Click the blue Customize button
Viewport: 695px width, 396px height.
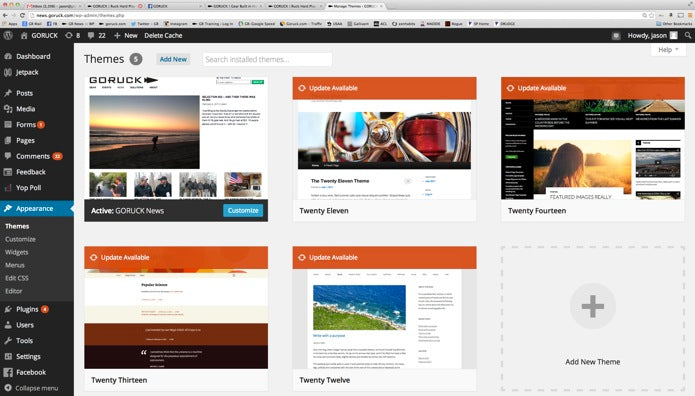pyautogui.click(x=243, y=211)
